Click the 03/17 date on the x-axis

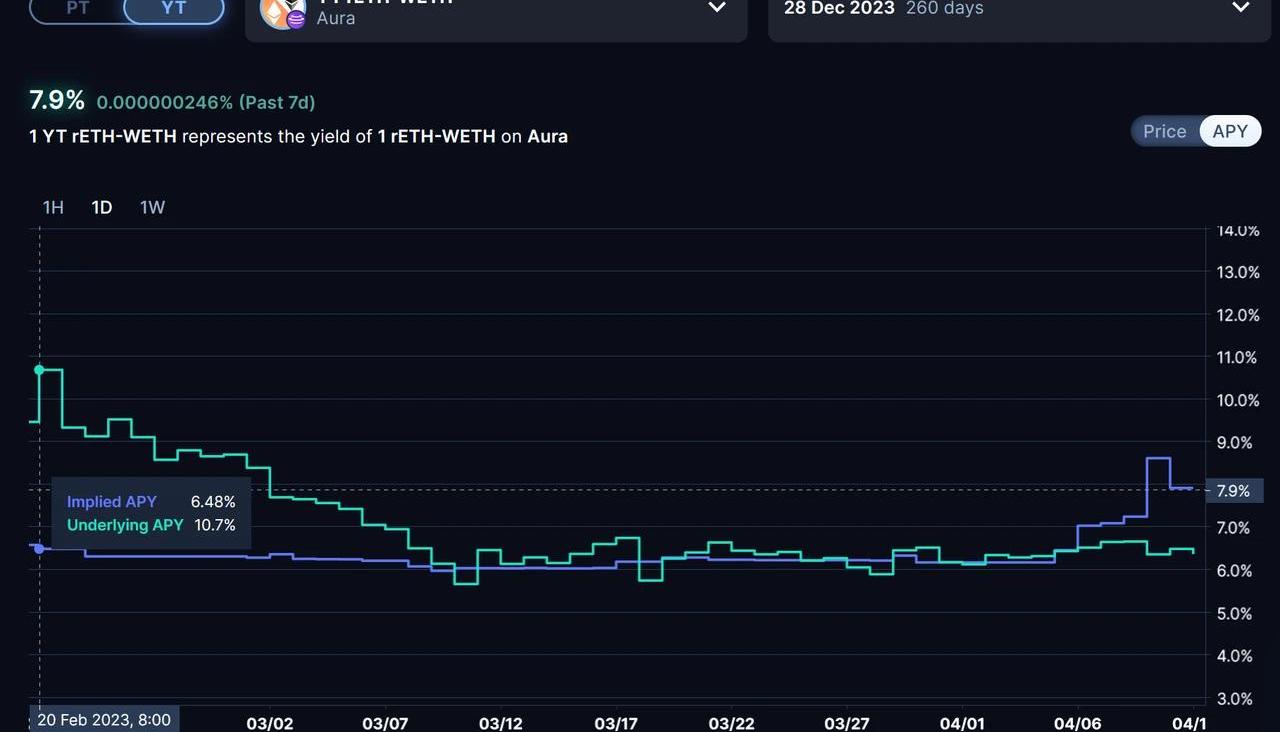pos(616,723)
